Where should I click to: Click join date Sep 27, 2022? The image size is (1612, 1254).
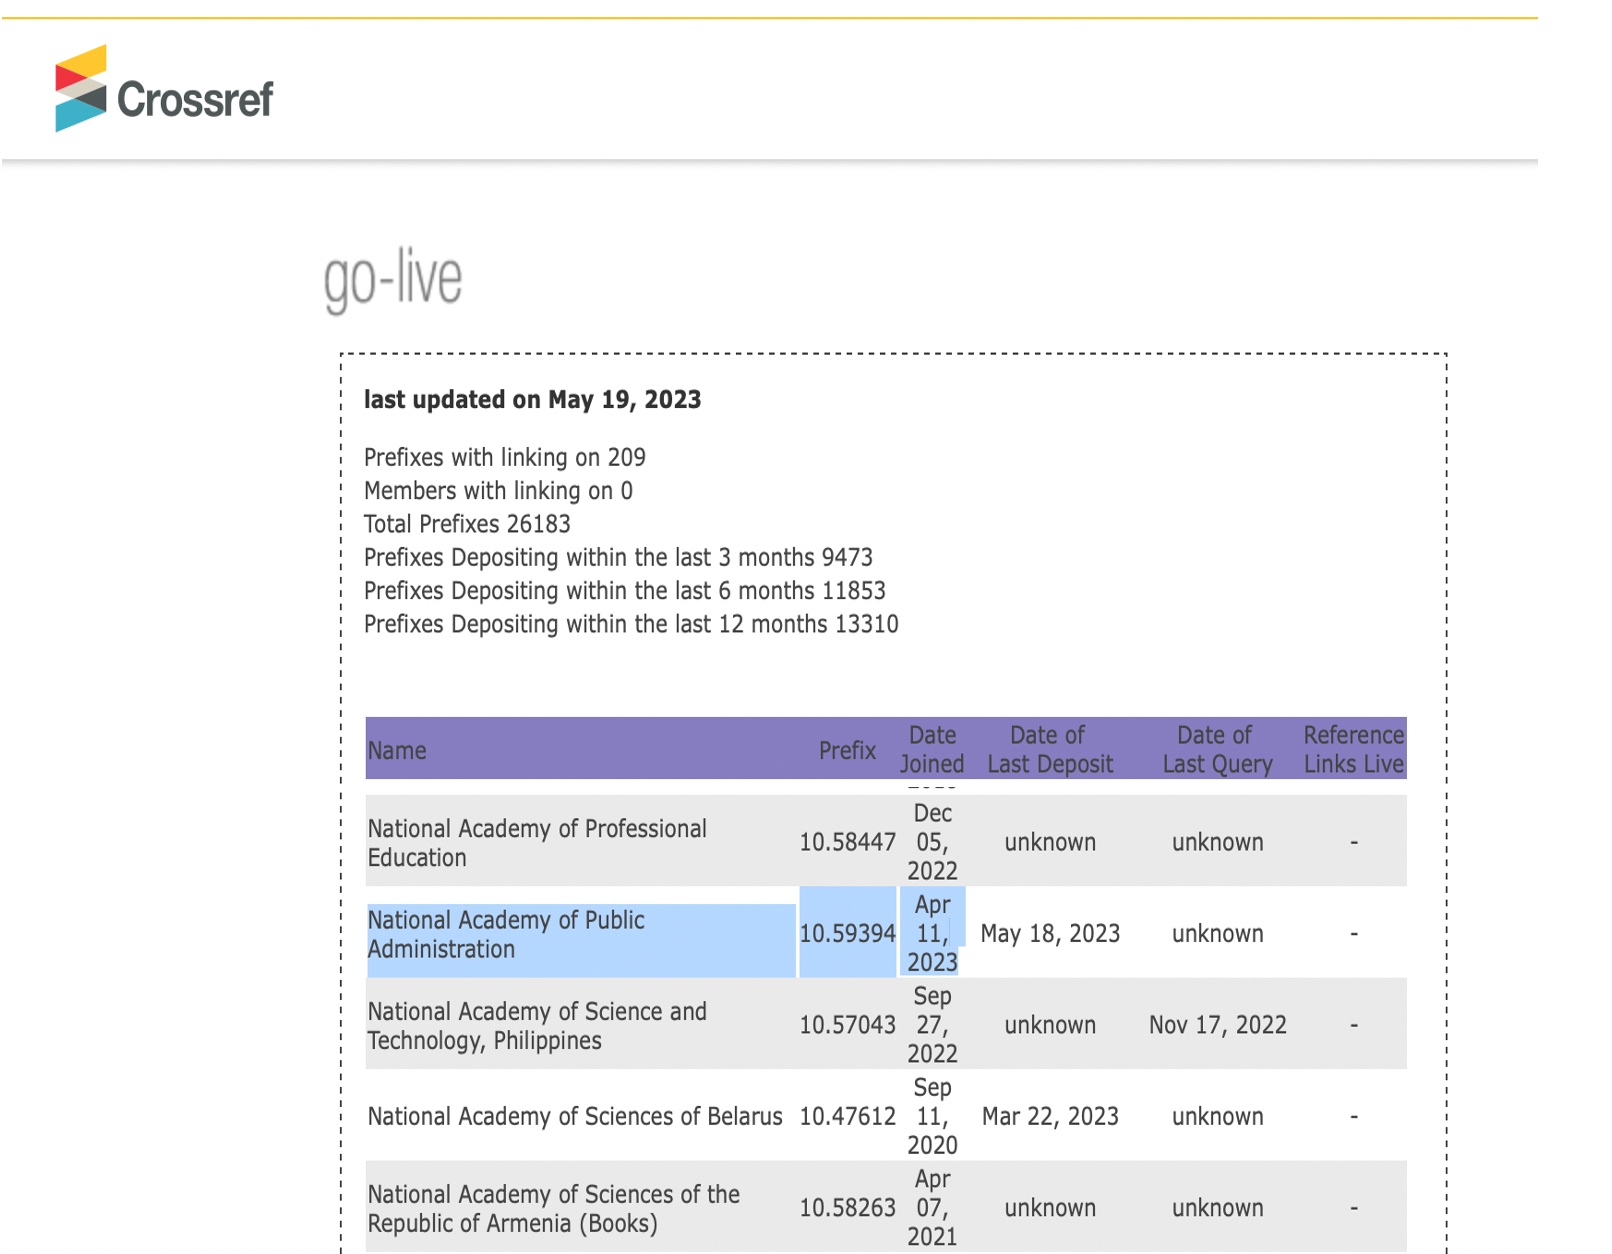(x=932, y=1025)
